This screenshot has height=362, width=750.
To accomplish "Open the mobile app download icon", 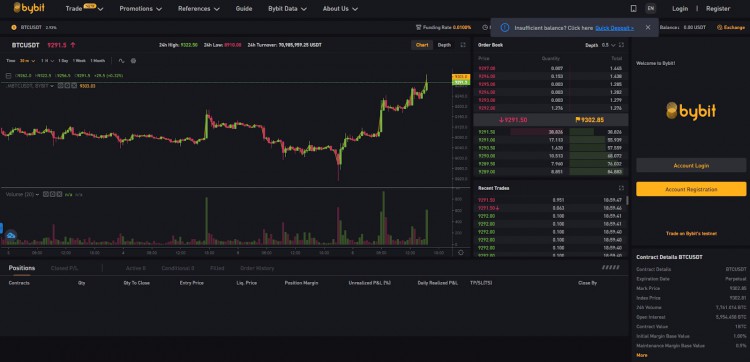I will 633,9.
